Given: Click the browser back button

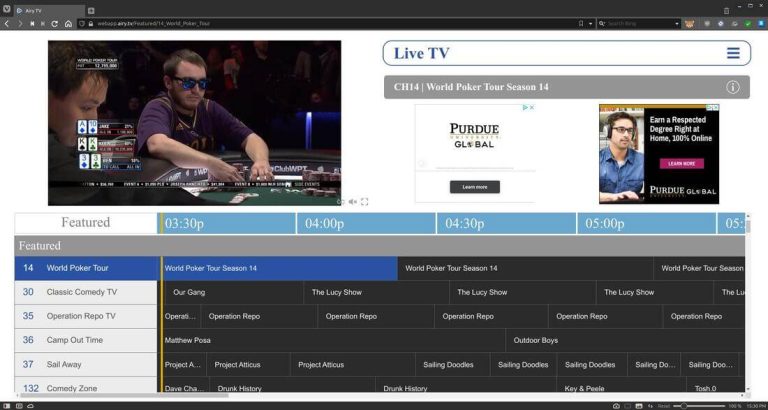Looking at the screenshot, I should pyautogui.click(x=7, y=23).
